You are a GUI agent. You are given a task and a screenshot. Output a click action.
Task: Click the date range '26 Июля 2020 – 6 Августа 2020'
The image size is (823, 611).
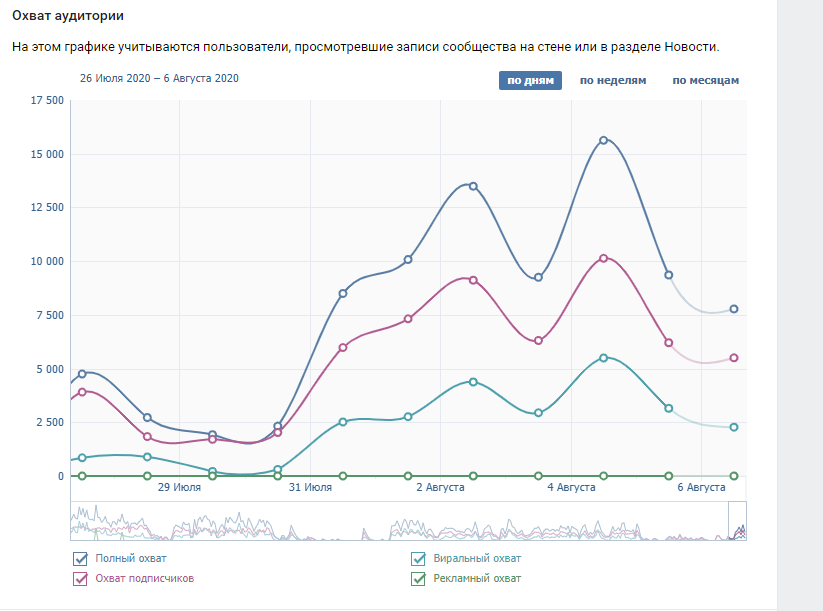tap(159, 78)
